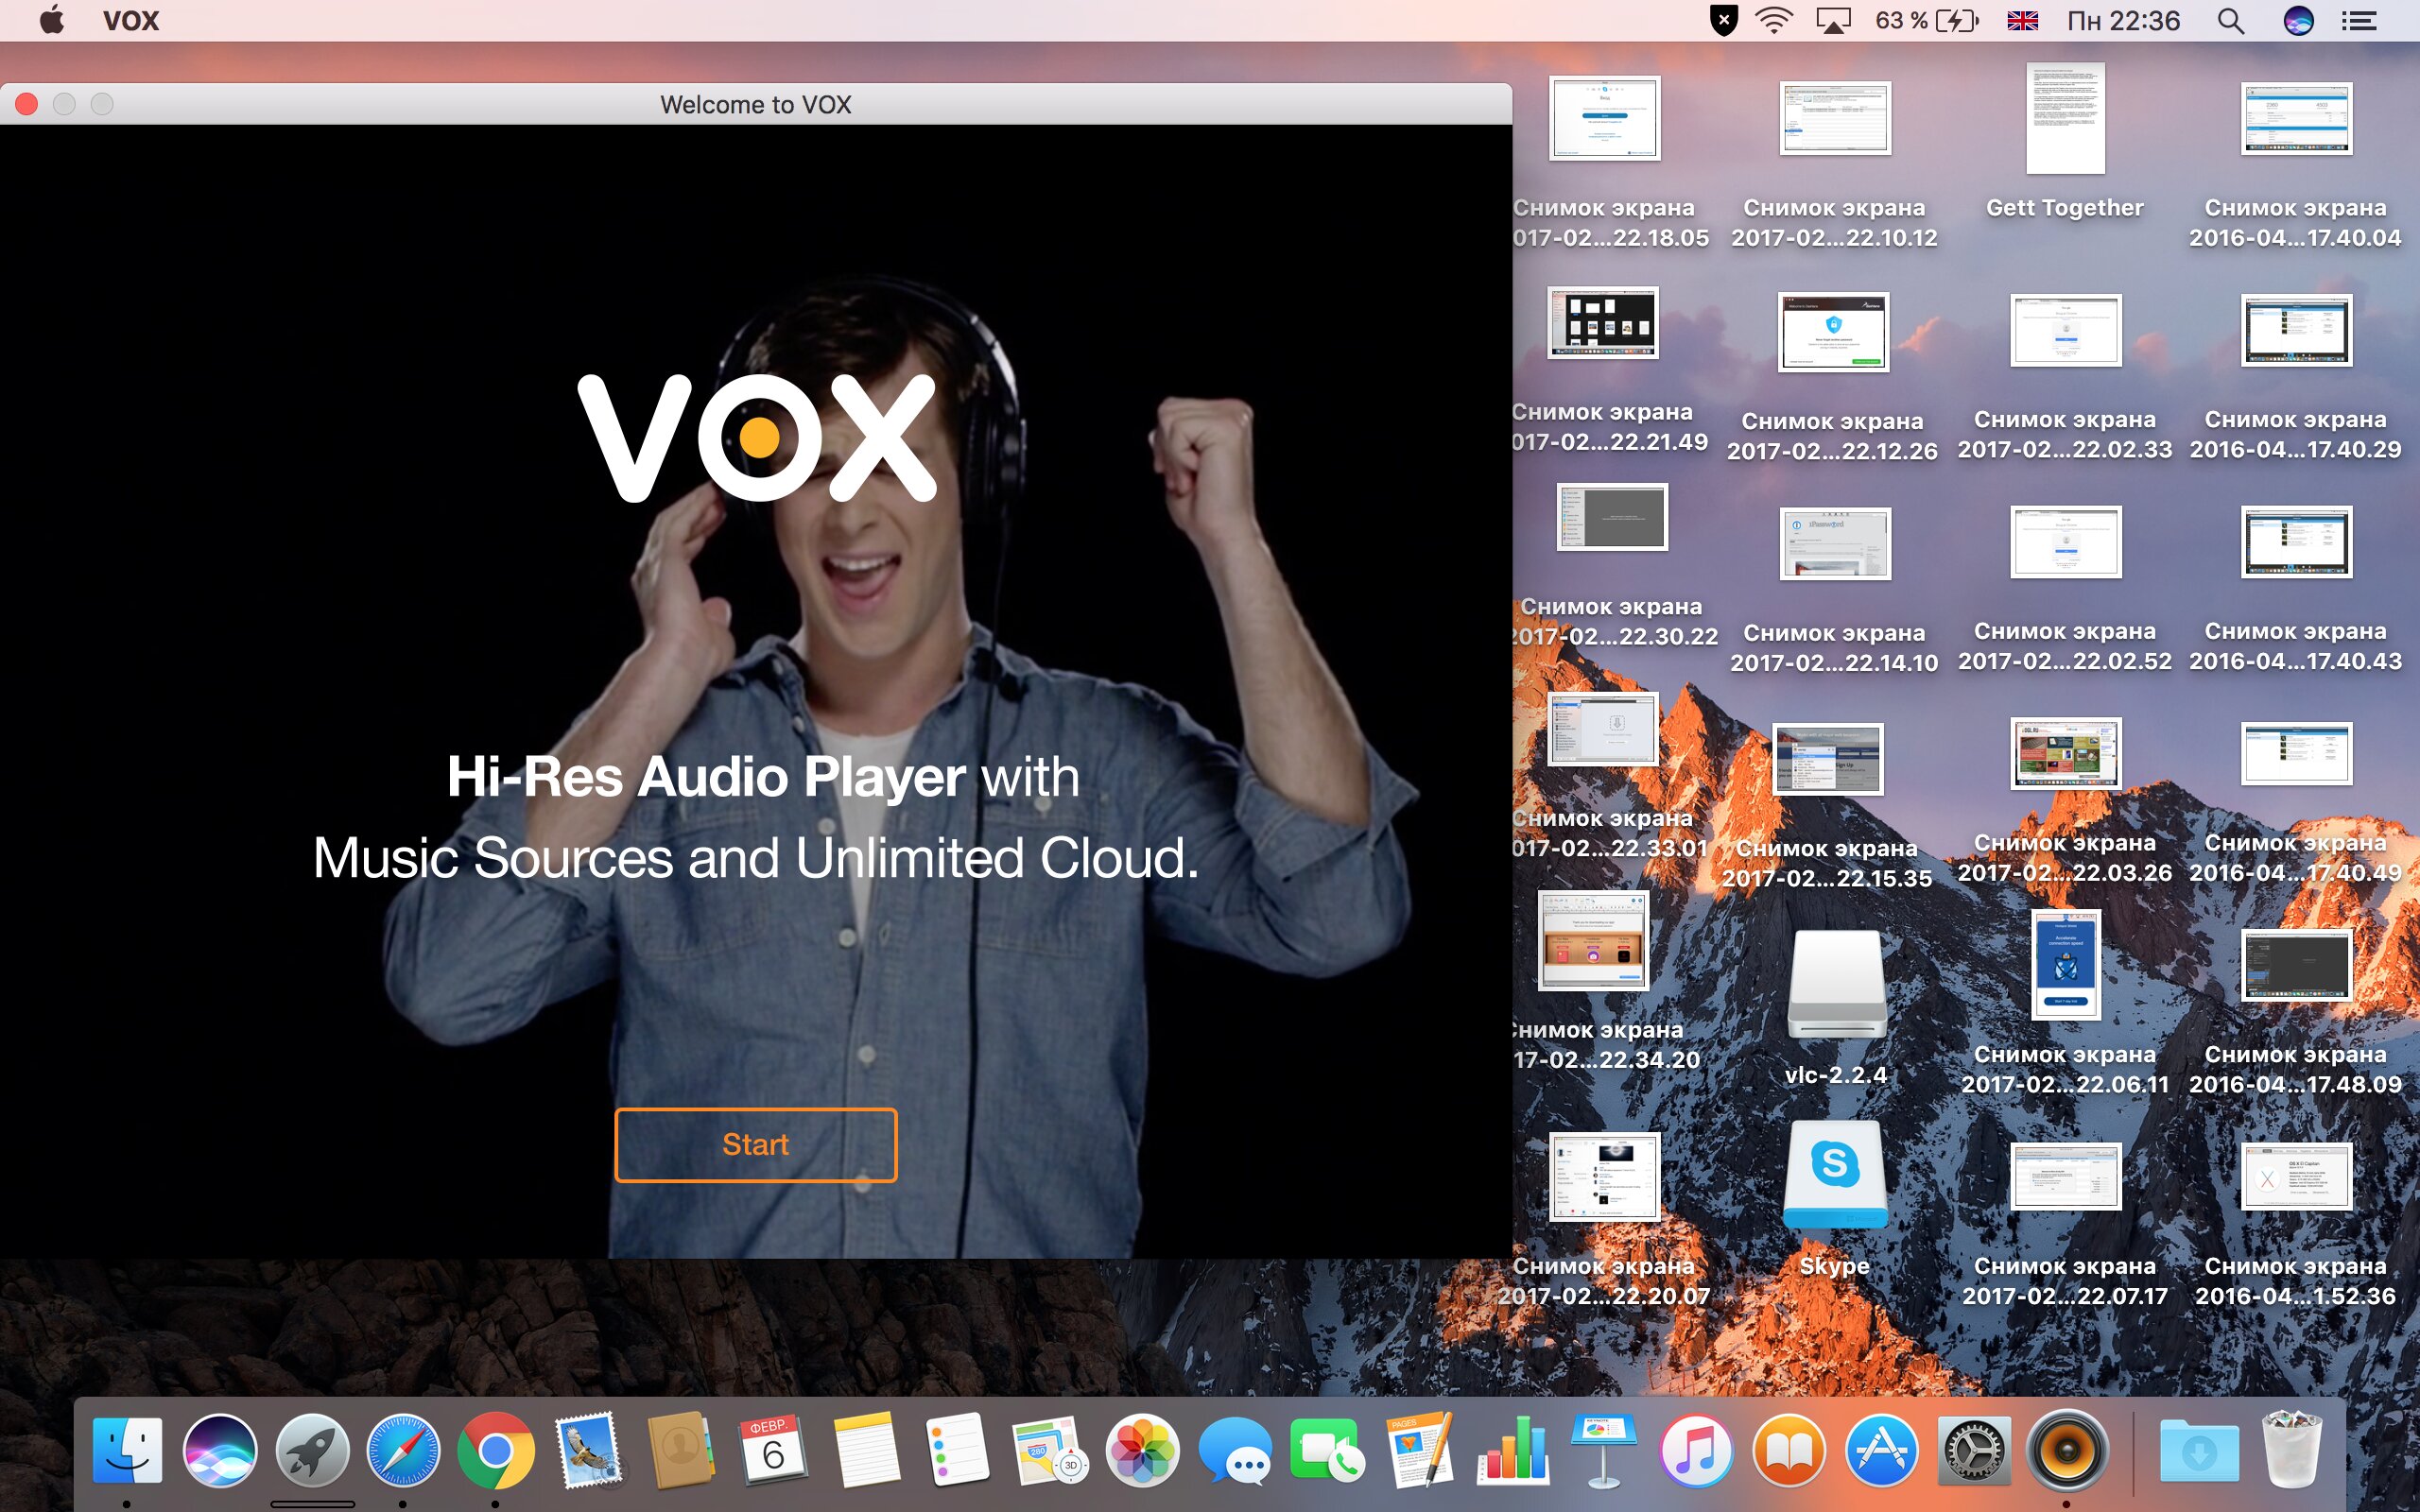Click the orange Start button
This screenshot has width=2420, height=1512.
click(755, 1144)
